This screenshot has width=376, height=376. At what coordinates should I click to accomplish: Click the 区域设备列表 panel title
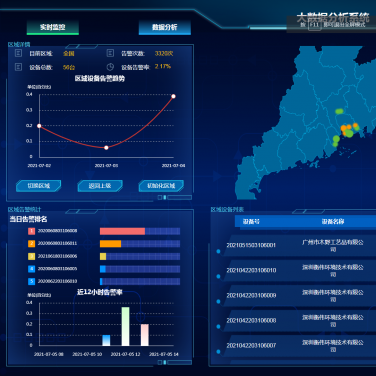click(227, 209)
